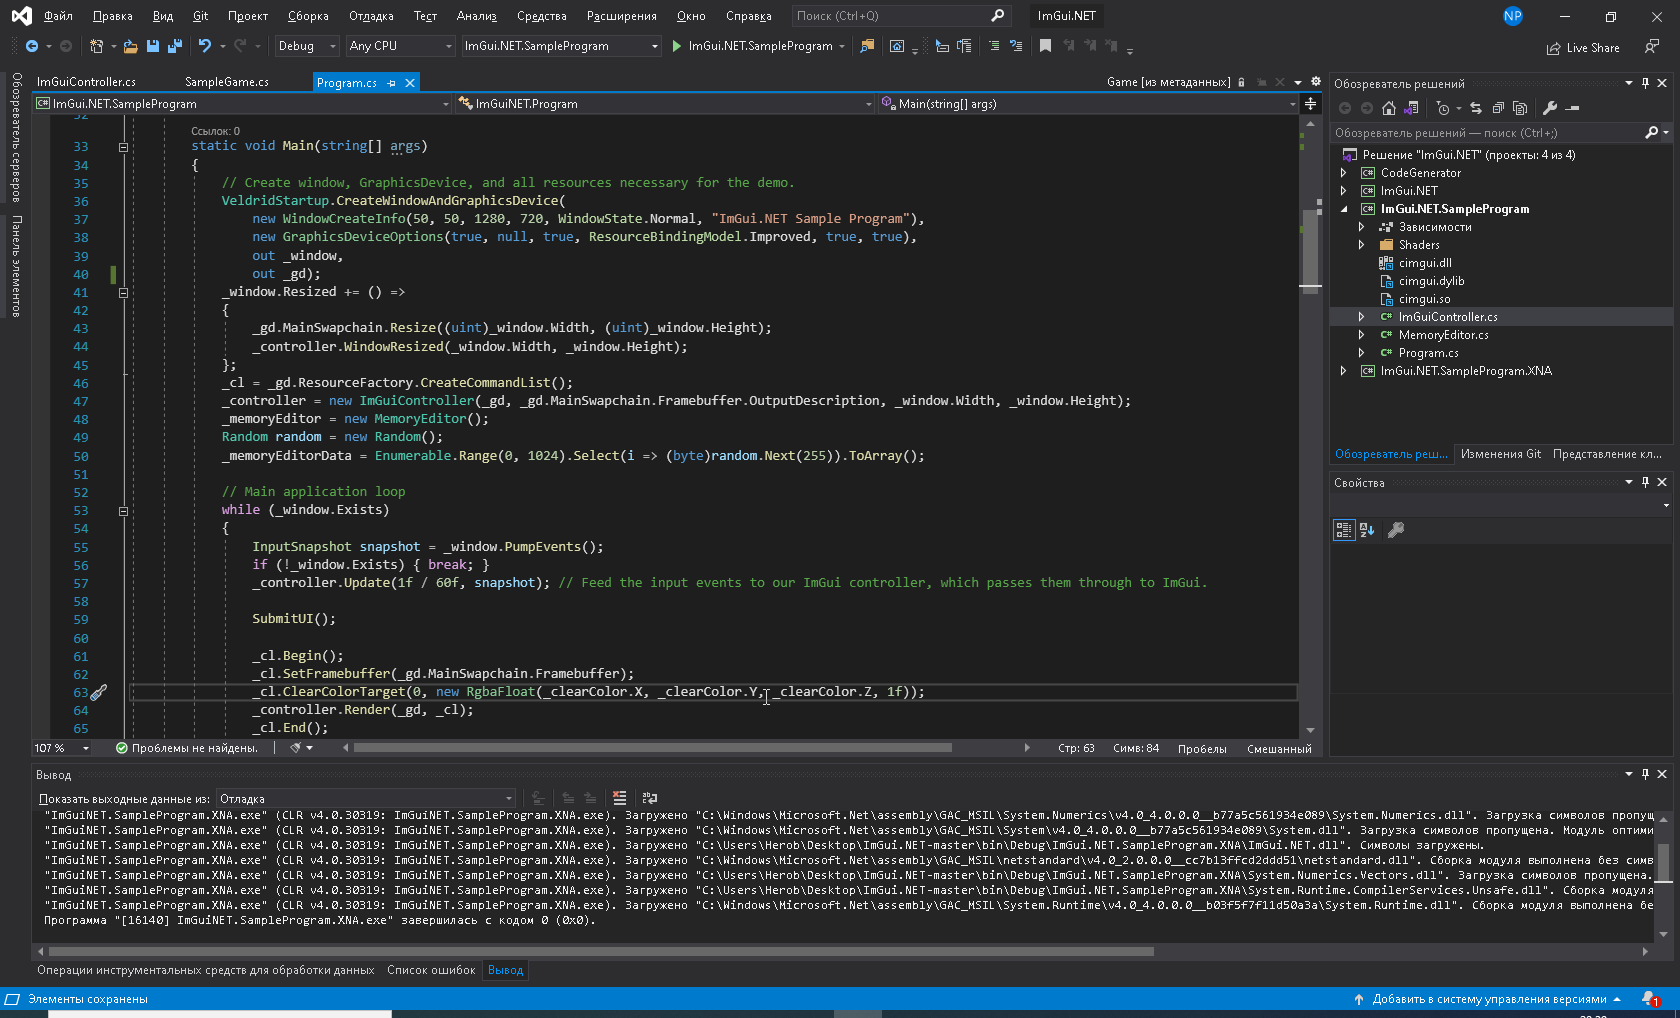
Task: Open the Any CPU platform dropdown
Action: [401, 46]
